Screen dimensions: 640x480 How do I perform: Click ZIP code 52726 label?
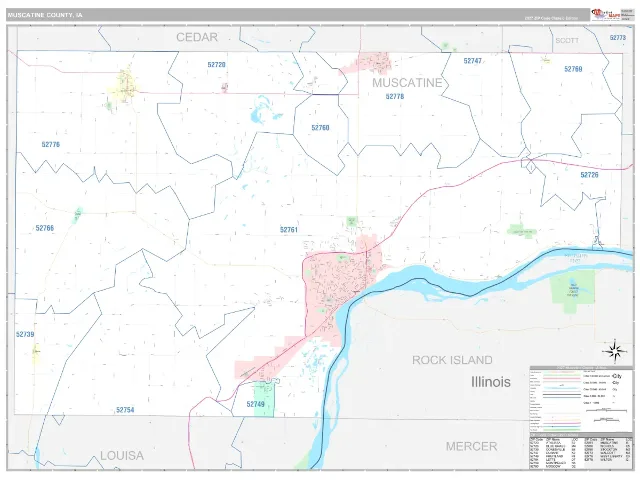click(x=589, y=175)
